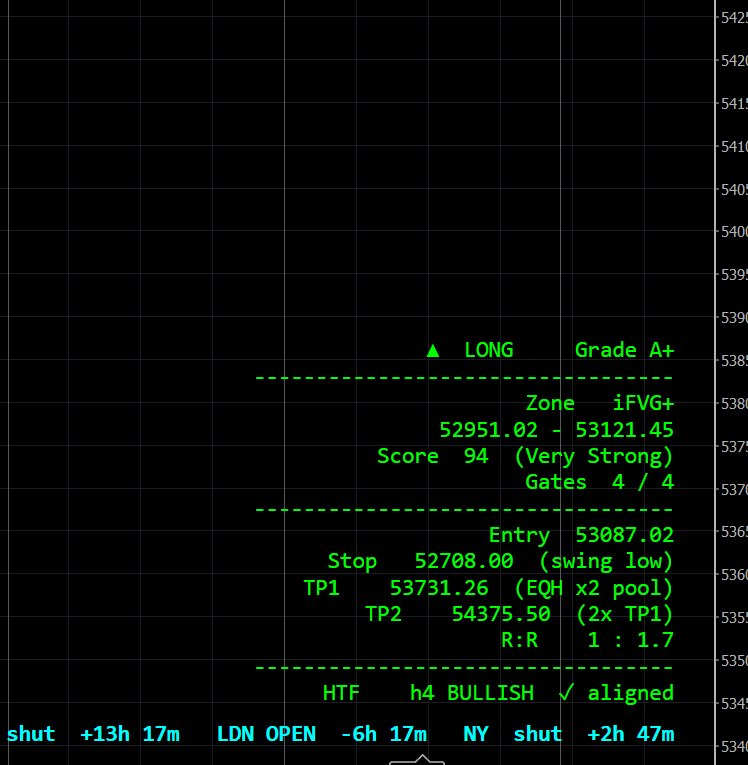Screen dimensions: 748x765
Task: Click the HTF h4 BULLISH aligned line
Action: [498, 693]
